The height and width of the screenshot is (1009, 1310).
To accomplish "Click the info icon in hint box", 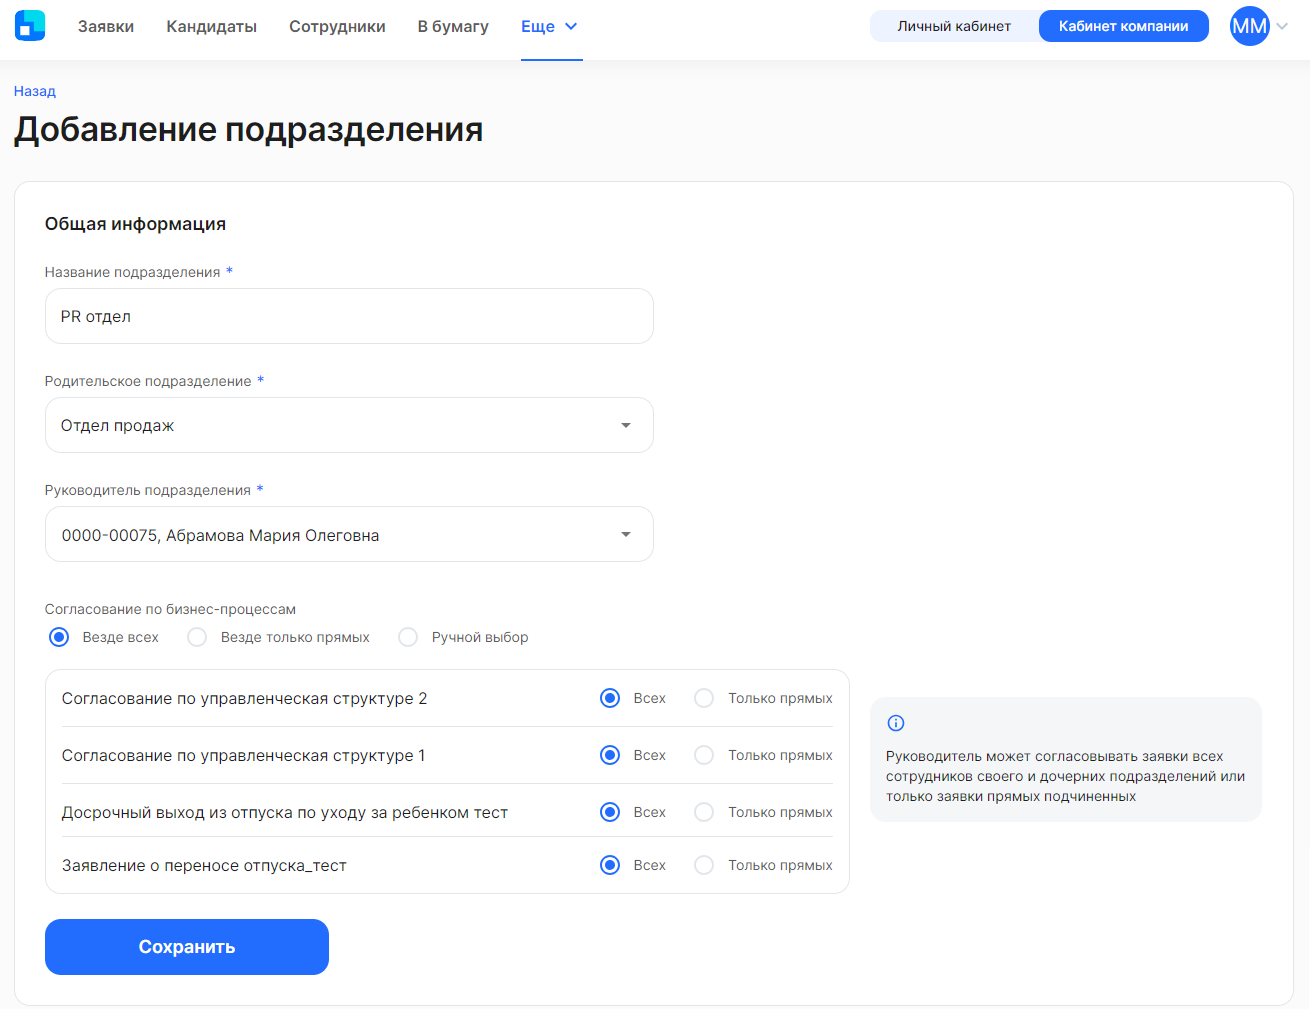I will click(x=896, y=723).
